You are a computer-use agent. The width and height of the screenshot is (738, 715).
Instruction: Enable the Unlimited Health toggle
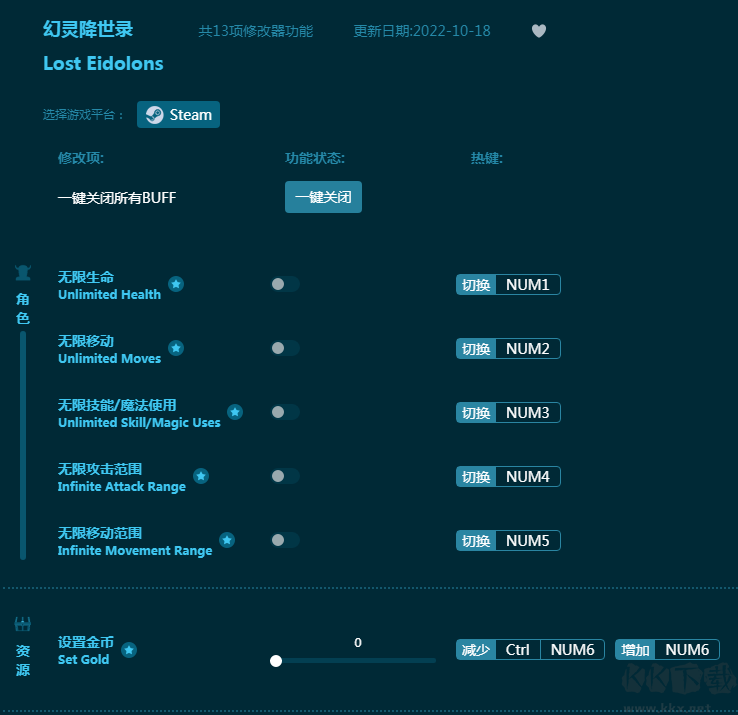pos(285,284)
